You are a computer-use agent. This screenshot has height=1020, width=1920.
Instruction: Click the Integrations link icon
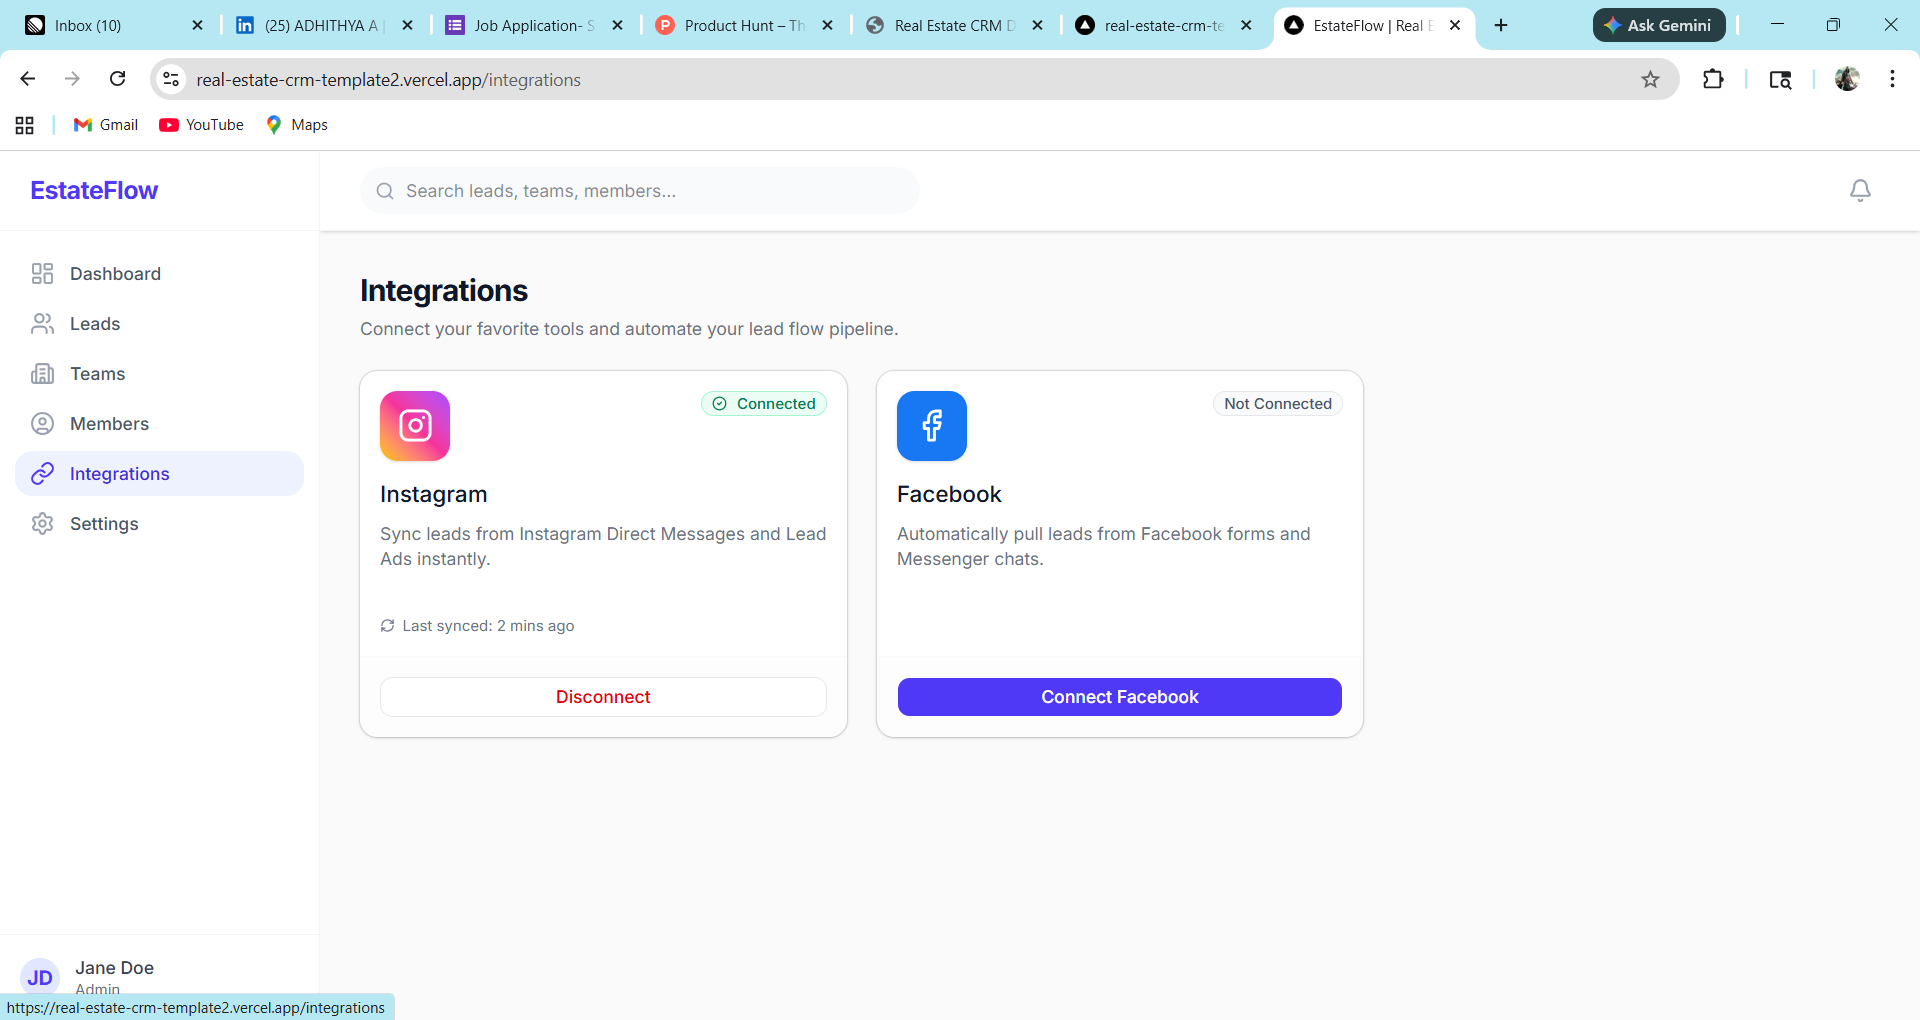coord(41,473)
